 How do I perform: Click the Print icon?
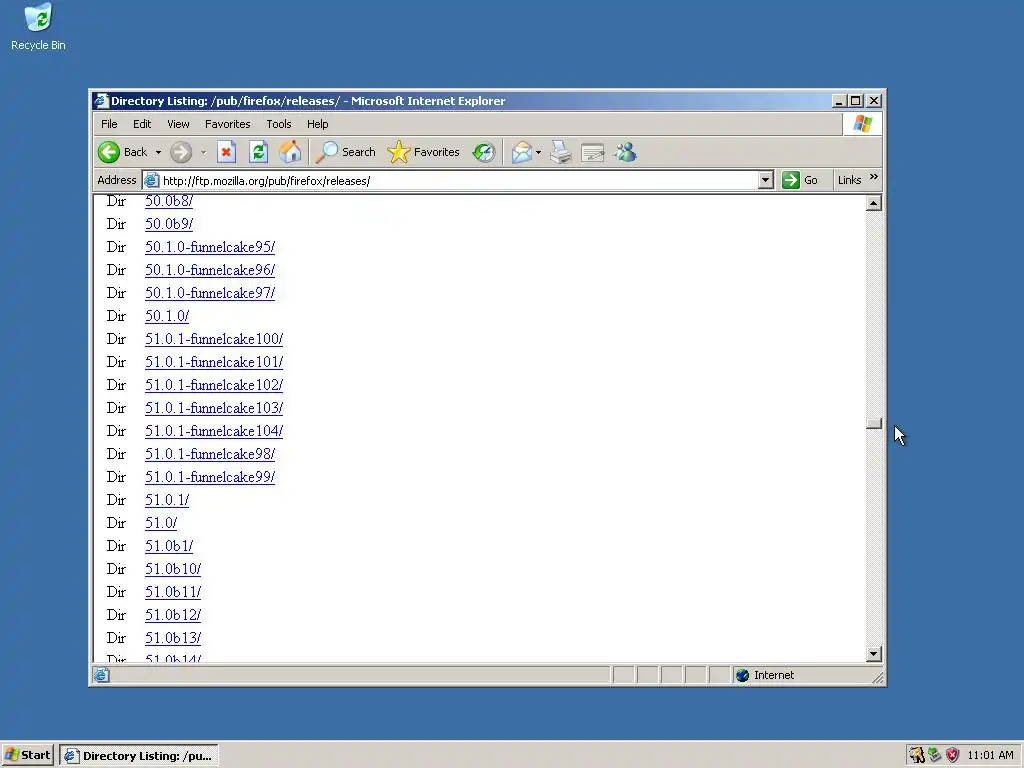pos(560,152)
